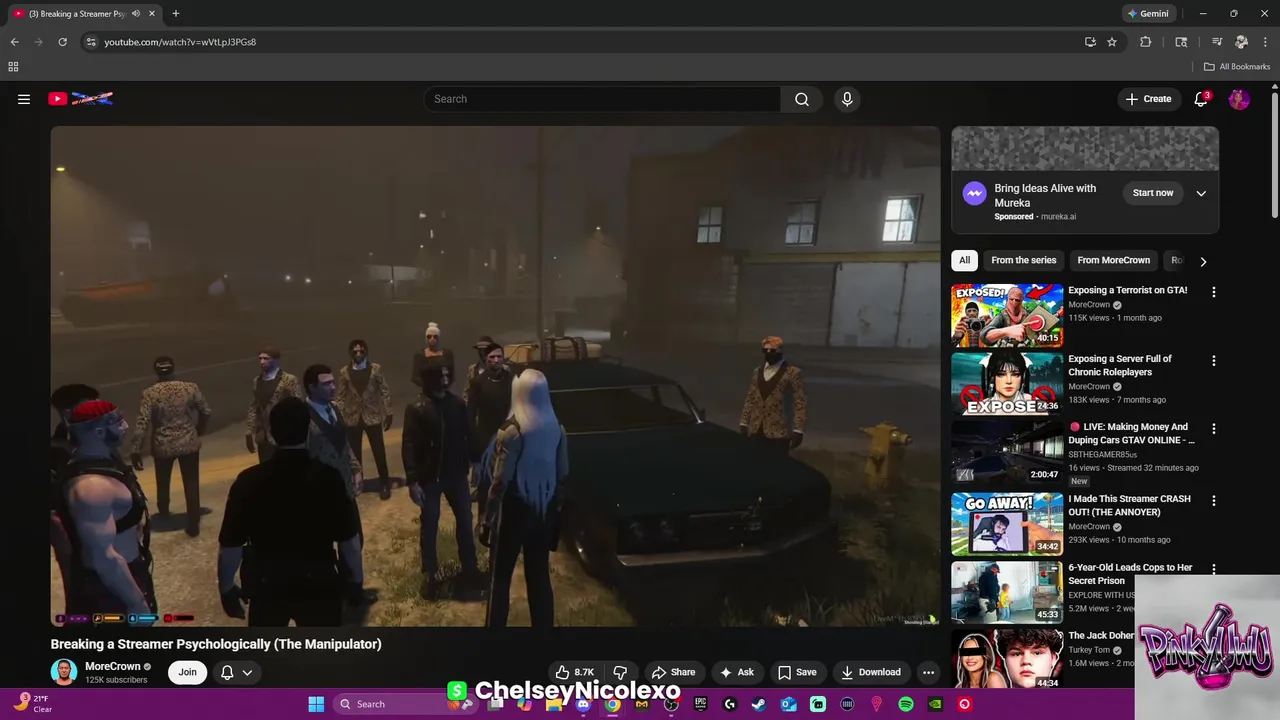1280x720 pixels.
Task: Open Chrome extensions puzzle icon
Action: coord(1146,42)
